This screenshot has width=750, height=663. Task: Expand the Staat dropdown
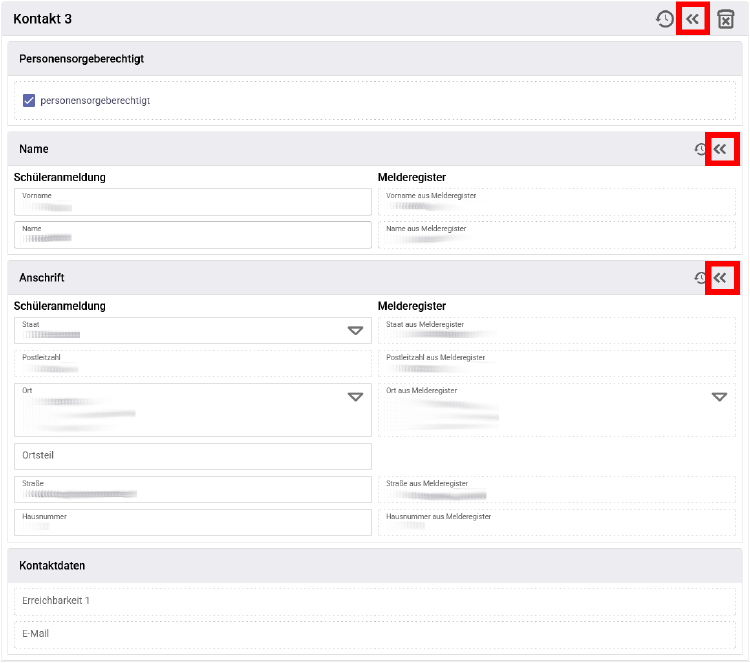[355, 331]
